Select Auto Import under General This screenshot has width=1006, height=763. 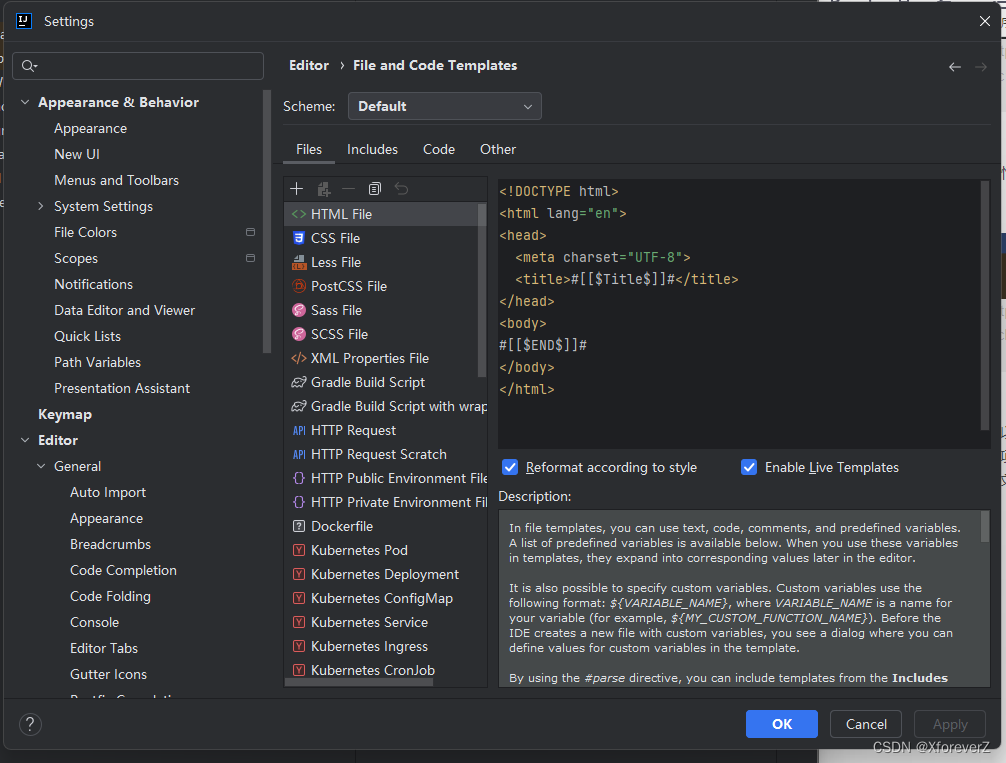108,492
